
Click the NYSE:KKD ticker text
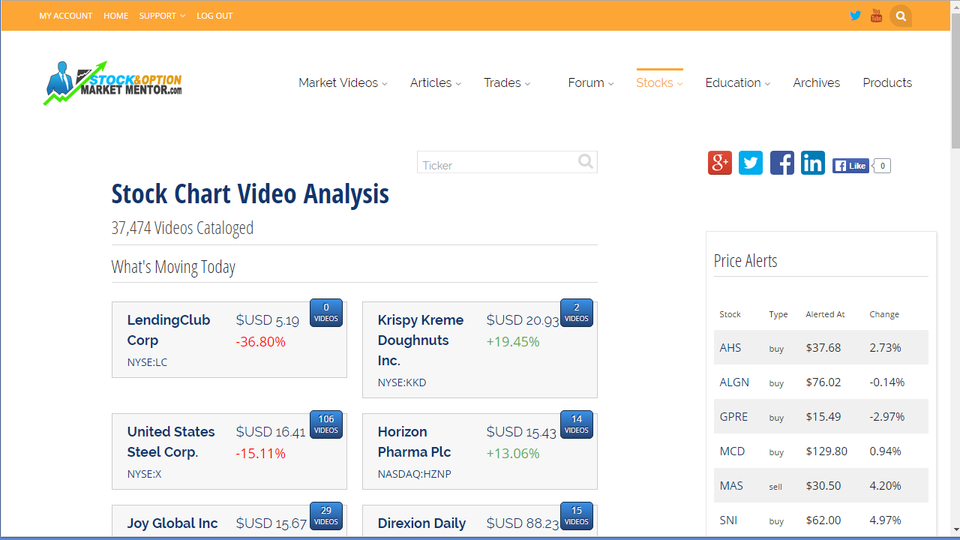click(402, 382)
